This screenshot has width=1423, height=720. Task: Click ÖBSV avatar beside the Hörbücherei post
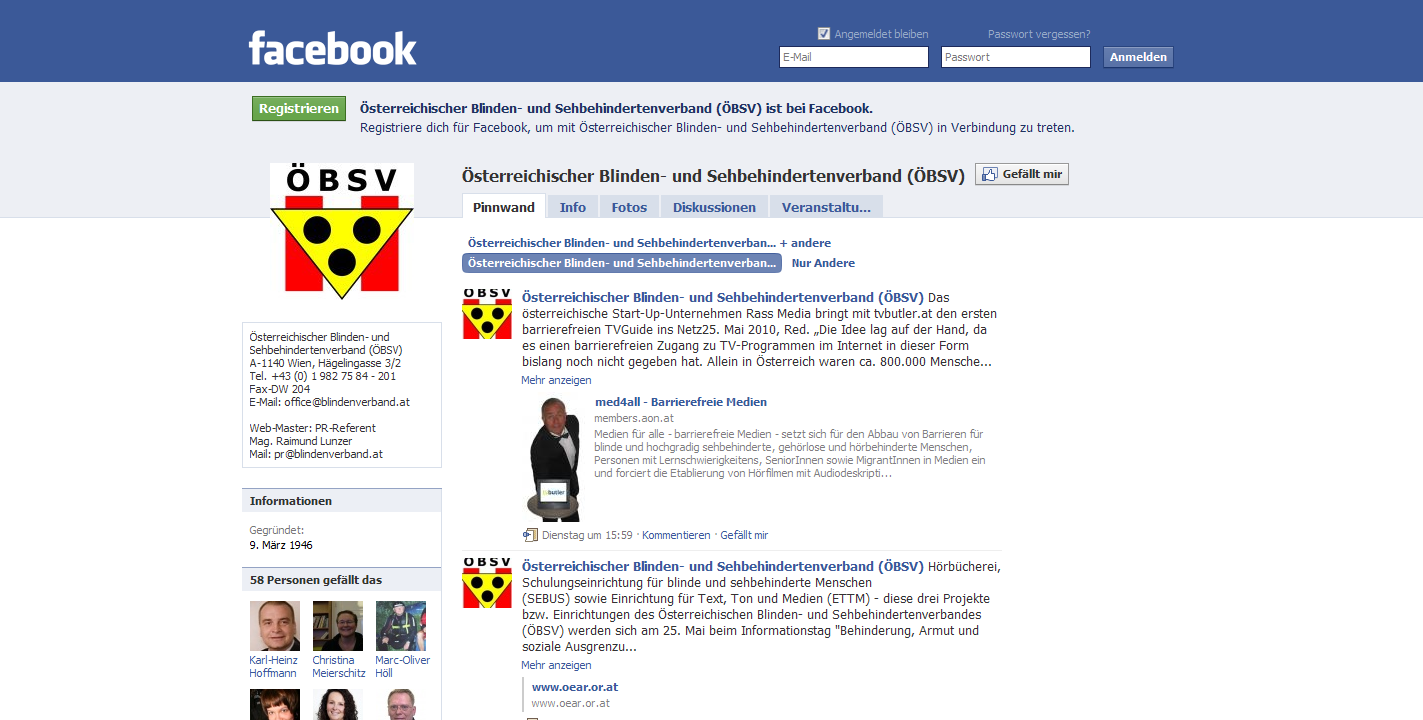pos(487,583)
